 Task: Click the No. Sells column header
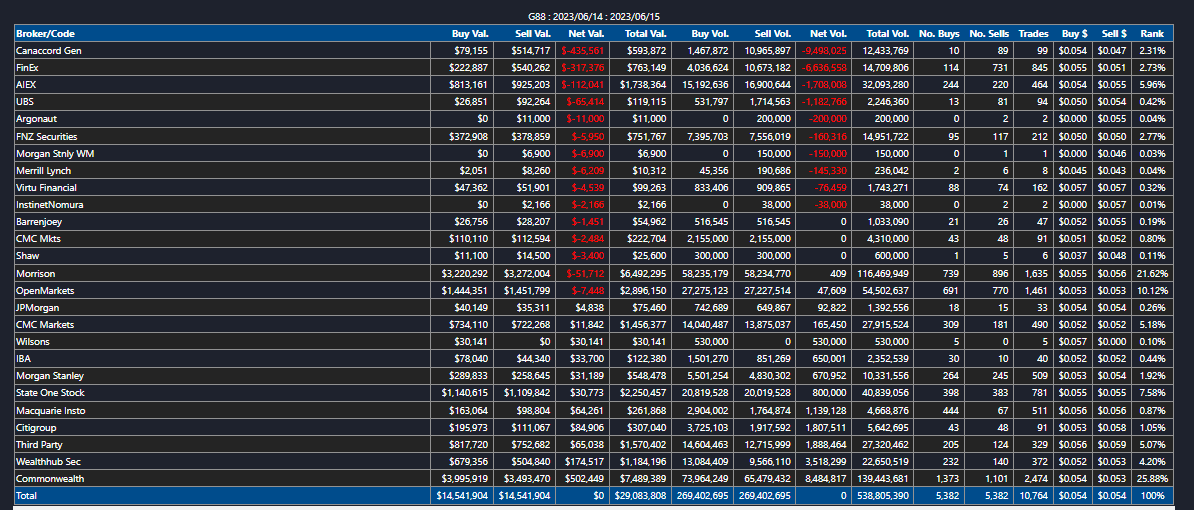[x=989, y=34]
